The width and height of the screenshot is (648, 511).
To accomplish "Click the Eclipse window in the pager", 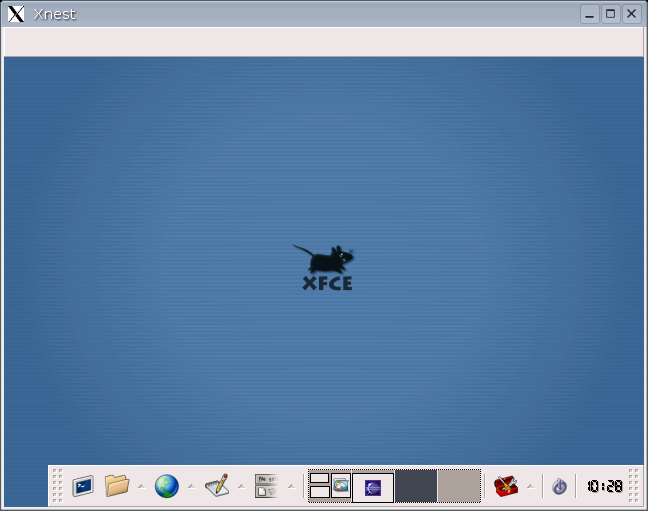I will click(x=373, y=488).
